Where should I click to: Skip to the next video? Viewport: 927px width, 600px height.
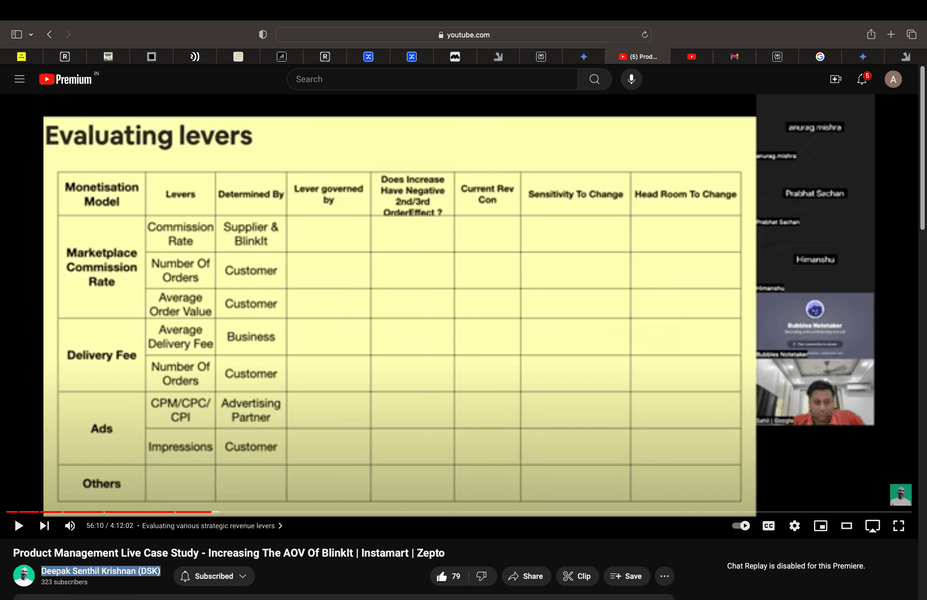[44, 526]
